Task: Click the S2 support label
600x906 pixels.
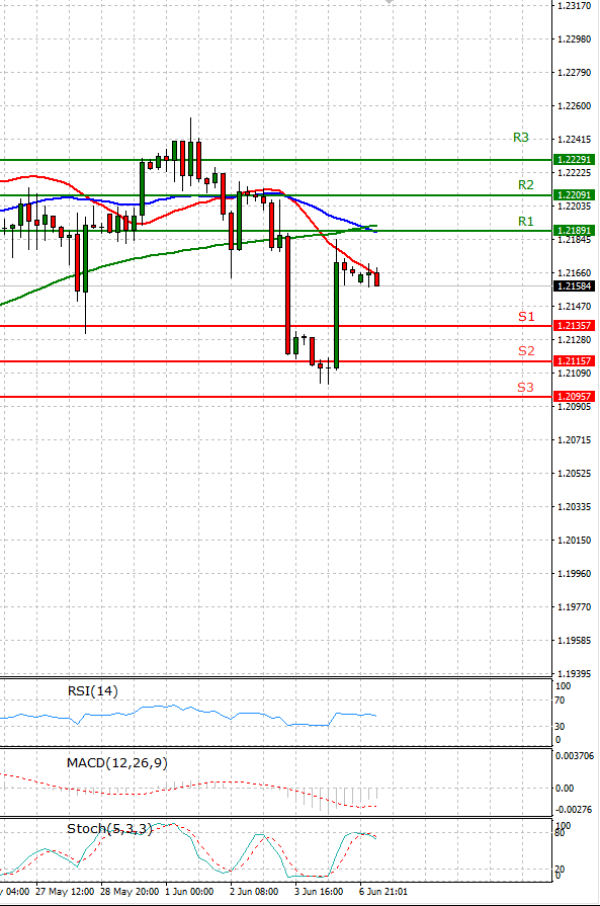Action: (x=526, y=351)
